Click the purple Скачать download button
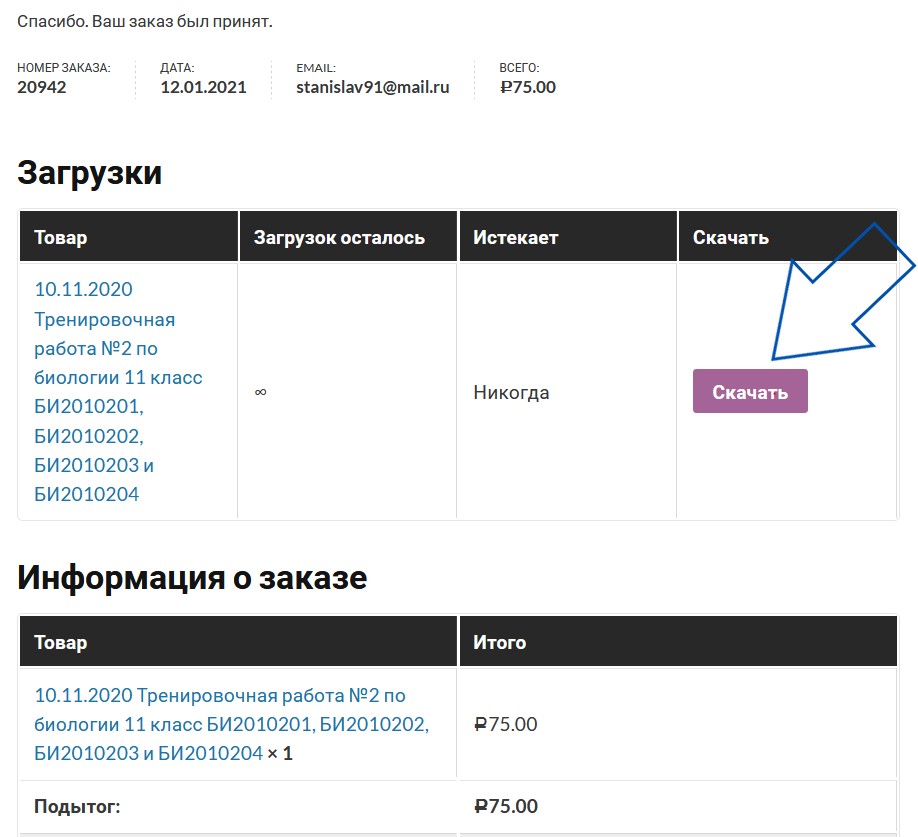Viewport: 918px width, 837px height. (x=750, y=391)
